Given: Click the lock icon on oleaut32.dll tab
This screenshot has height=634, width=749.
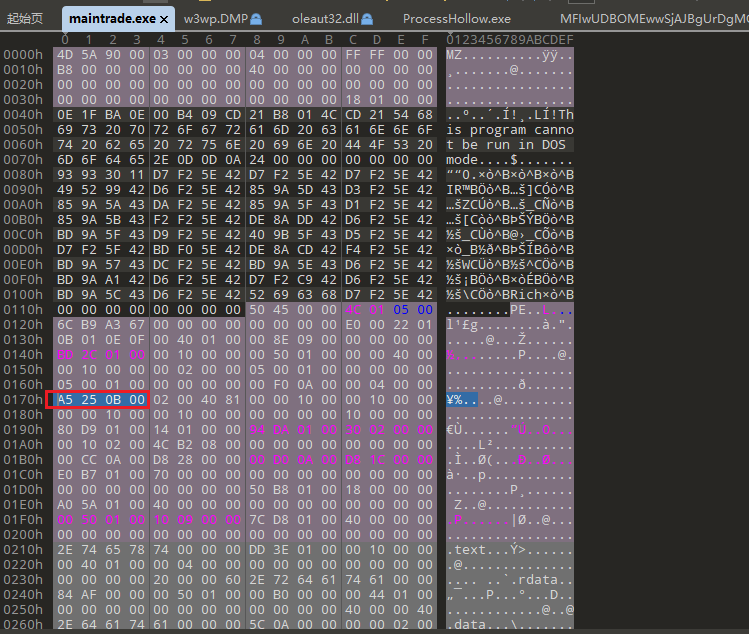Looking at the screenshot, I should (367, 19).
